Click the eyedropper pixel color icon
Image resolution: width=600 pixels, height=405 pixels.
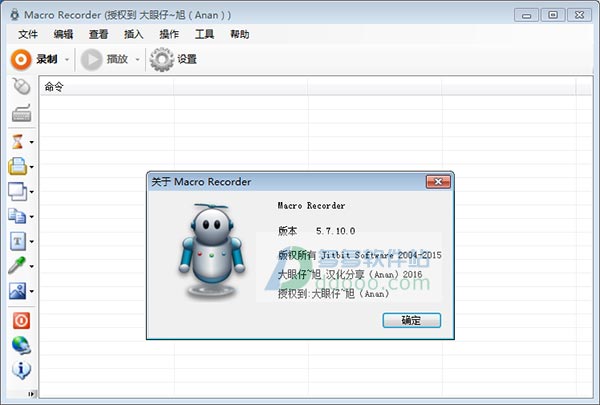(17, 265)
